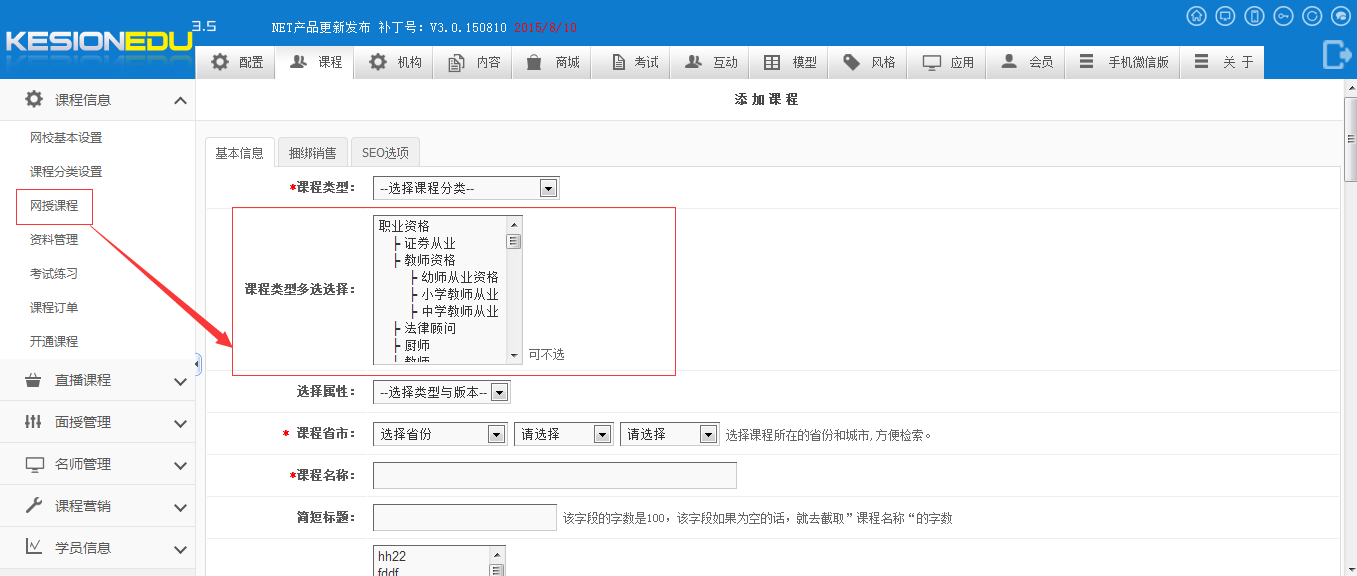Switch to the 捆绑销售 tab
This screenshot has width=1357, height=576.
click(312, 153)
